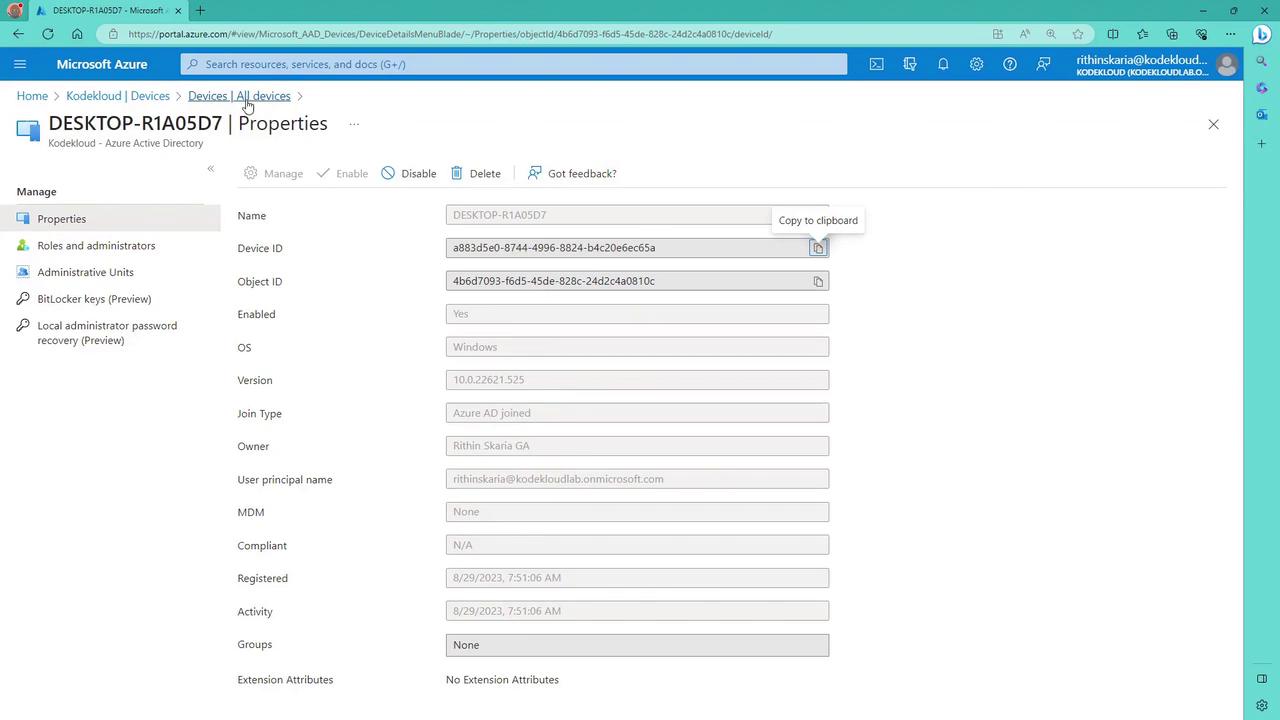Screen dimensions: 1280x720
Task: Open Directories and subscriptions filter icon
Action: pos(910,64)
